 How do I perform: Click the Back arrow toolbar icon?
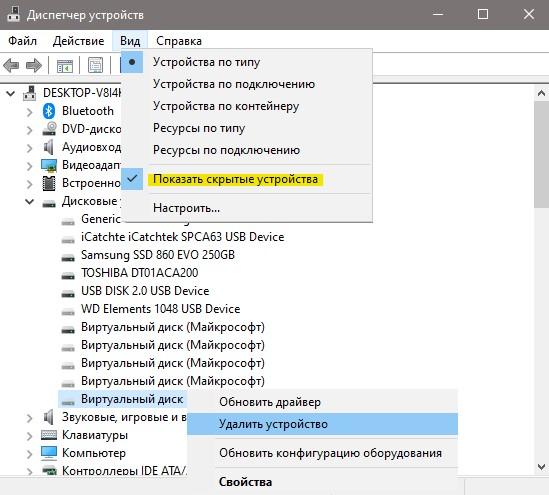click(11, 65)
